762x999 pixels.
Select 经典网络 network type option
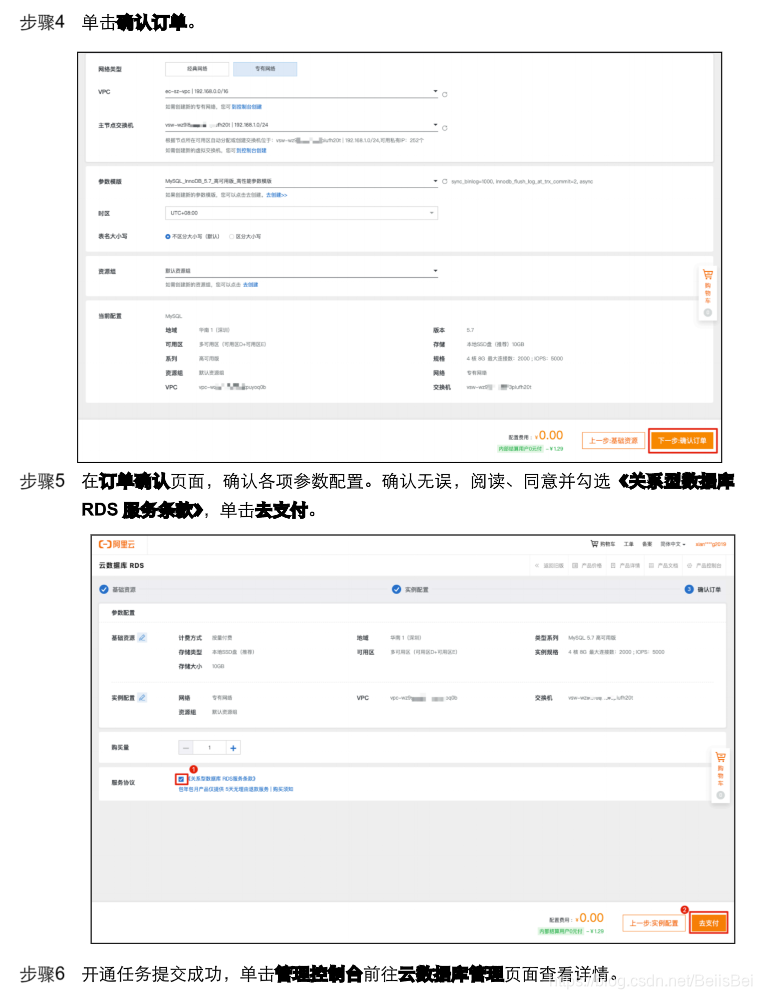coord(197,69)
